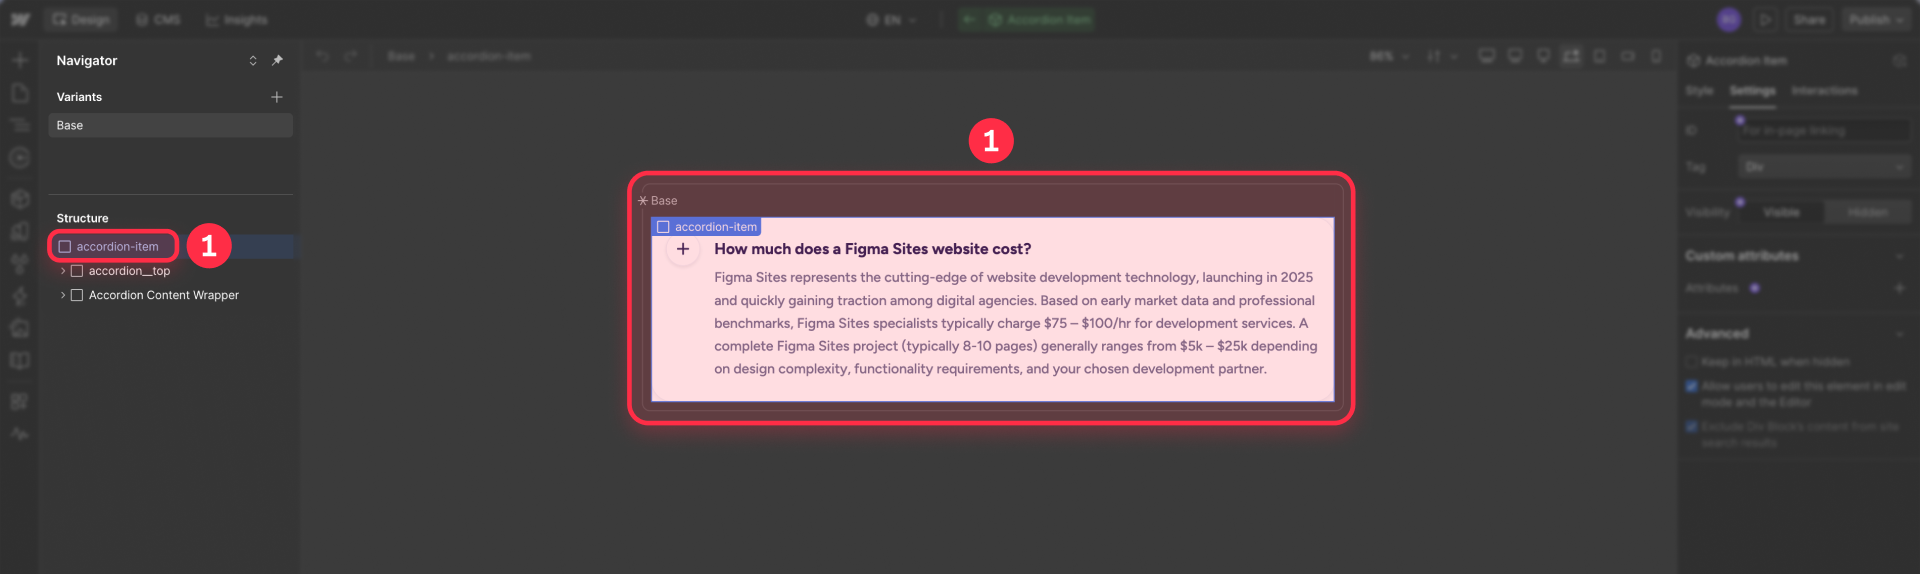Open the Pages panel in left sidebar
Viewport: 1920px width, 574px height.
click(x=19, y=93)
